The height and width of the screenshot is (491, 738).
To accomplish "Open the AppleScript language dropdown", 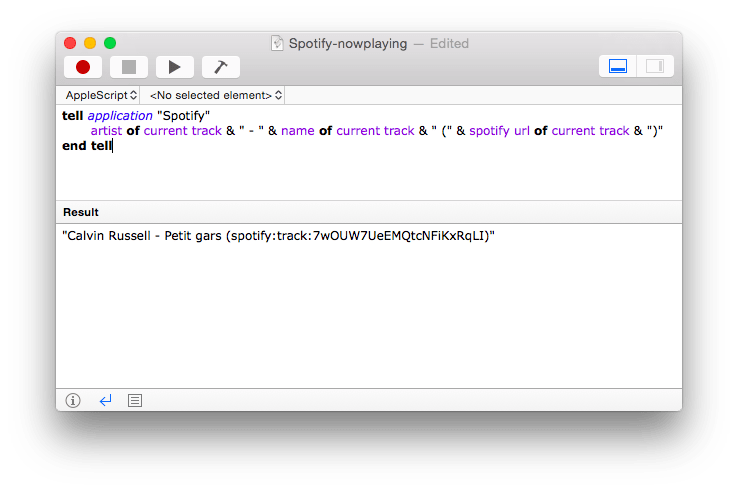I will click(101, 95).
